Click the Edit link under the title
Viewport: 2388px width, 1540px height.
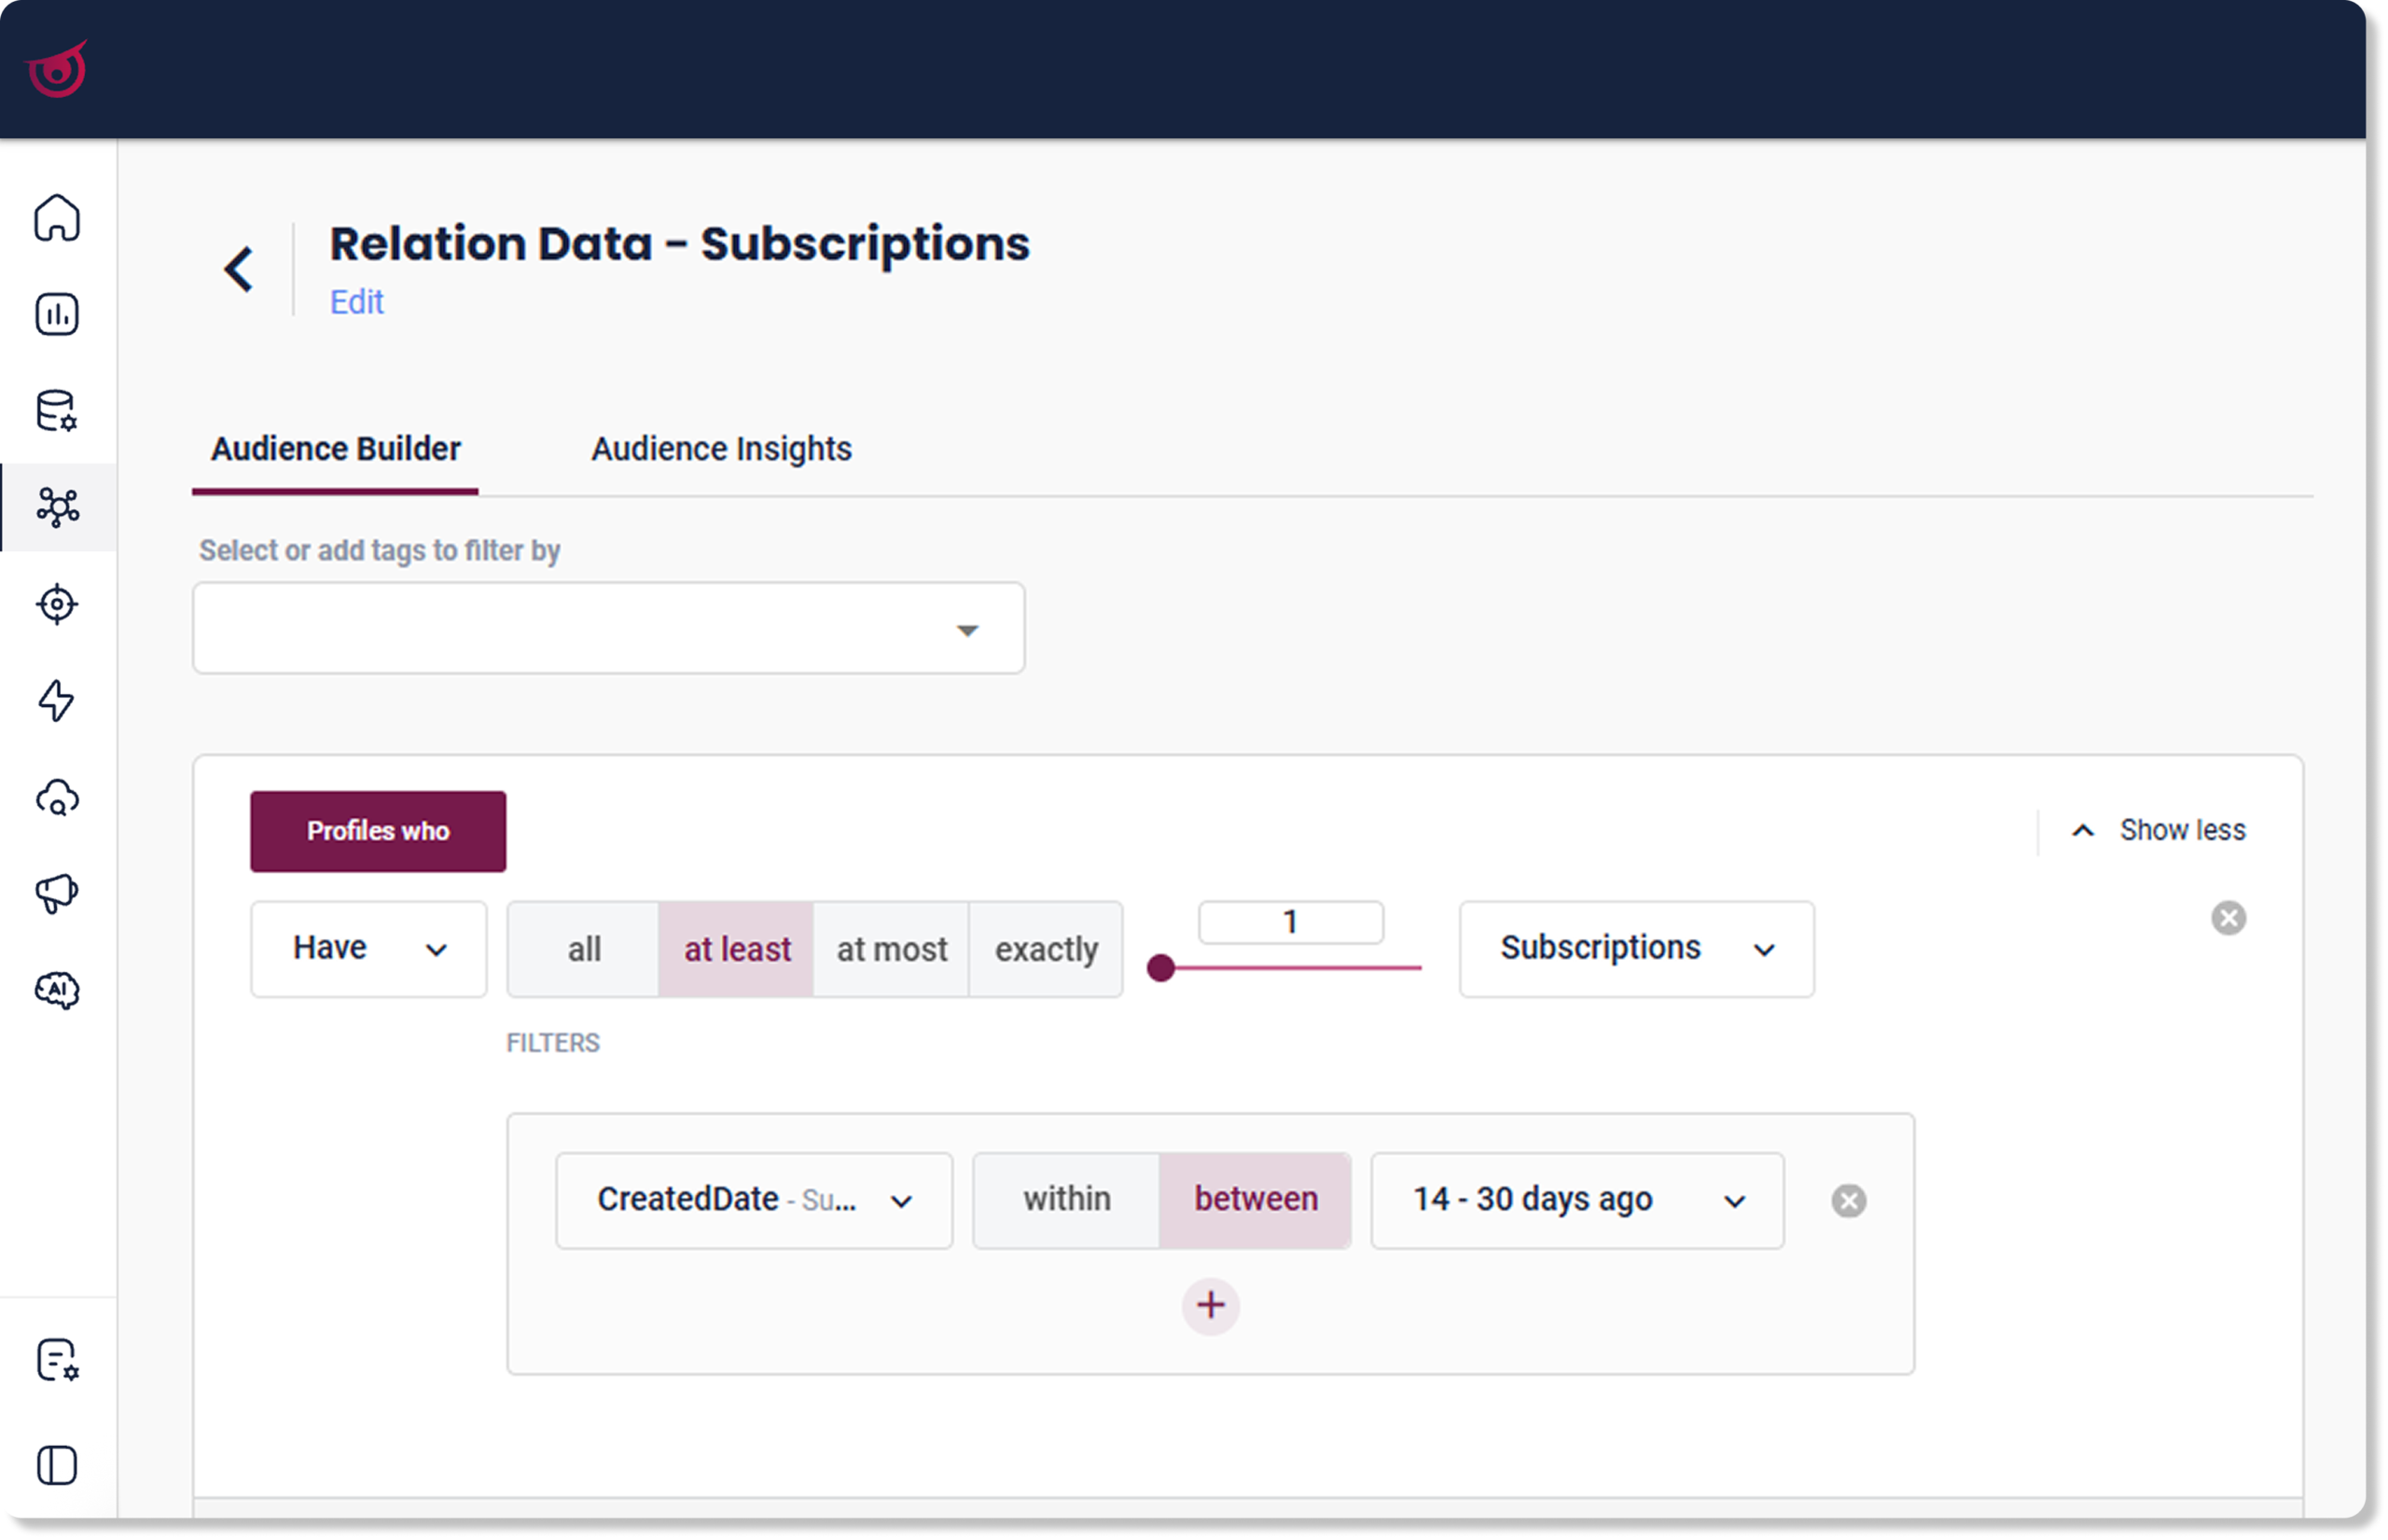[357, 302]
